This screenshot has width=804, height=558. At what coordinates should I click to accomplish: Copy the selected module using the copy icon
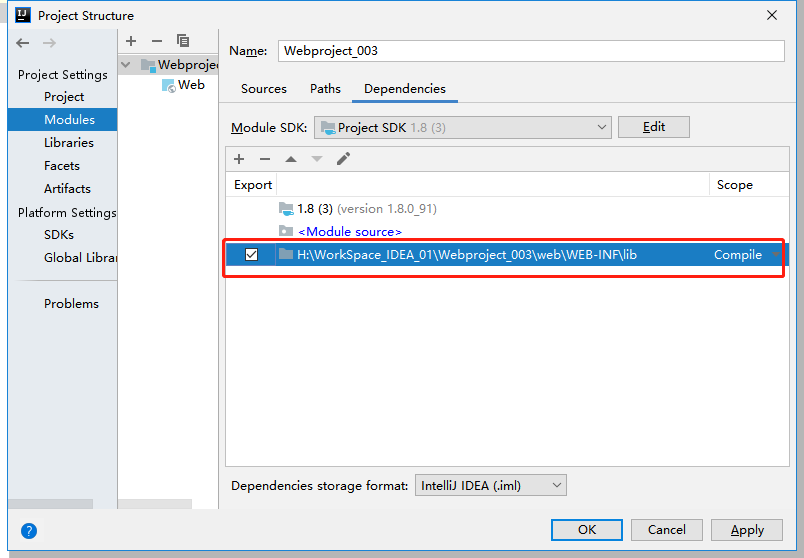183,41
